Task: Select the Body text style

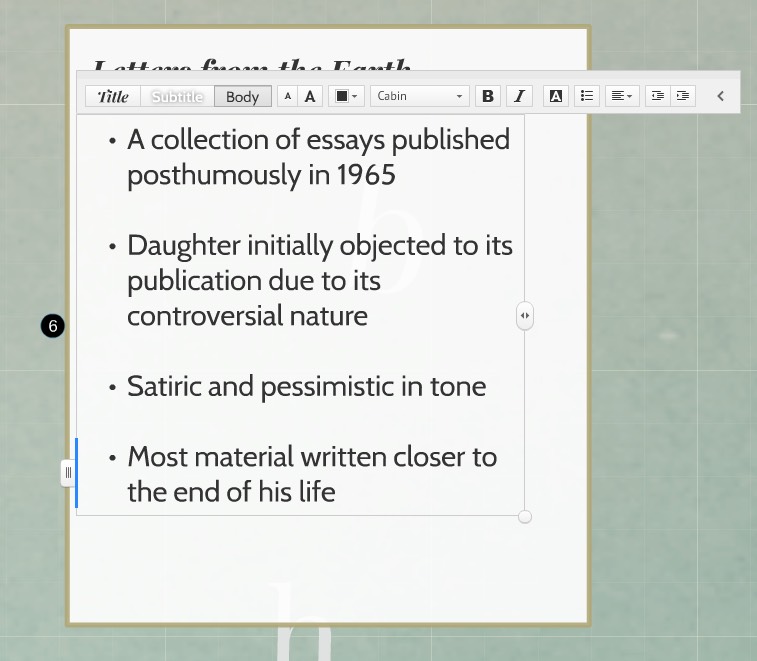Action: click(x=242, y=97)
